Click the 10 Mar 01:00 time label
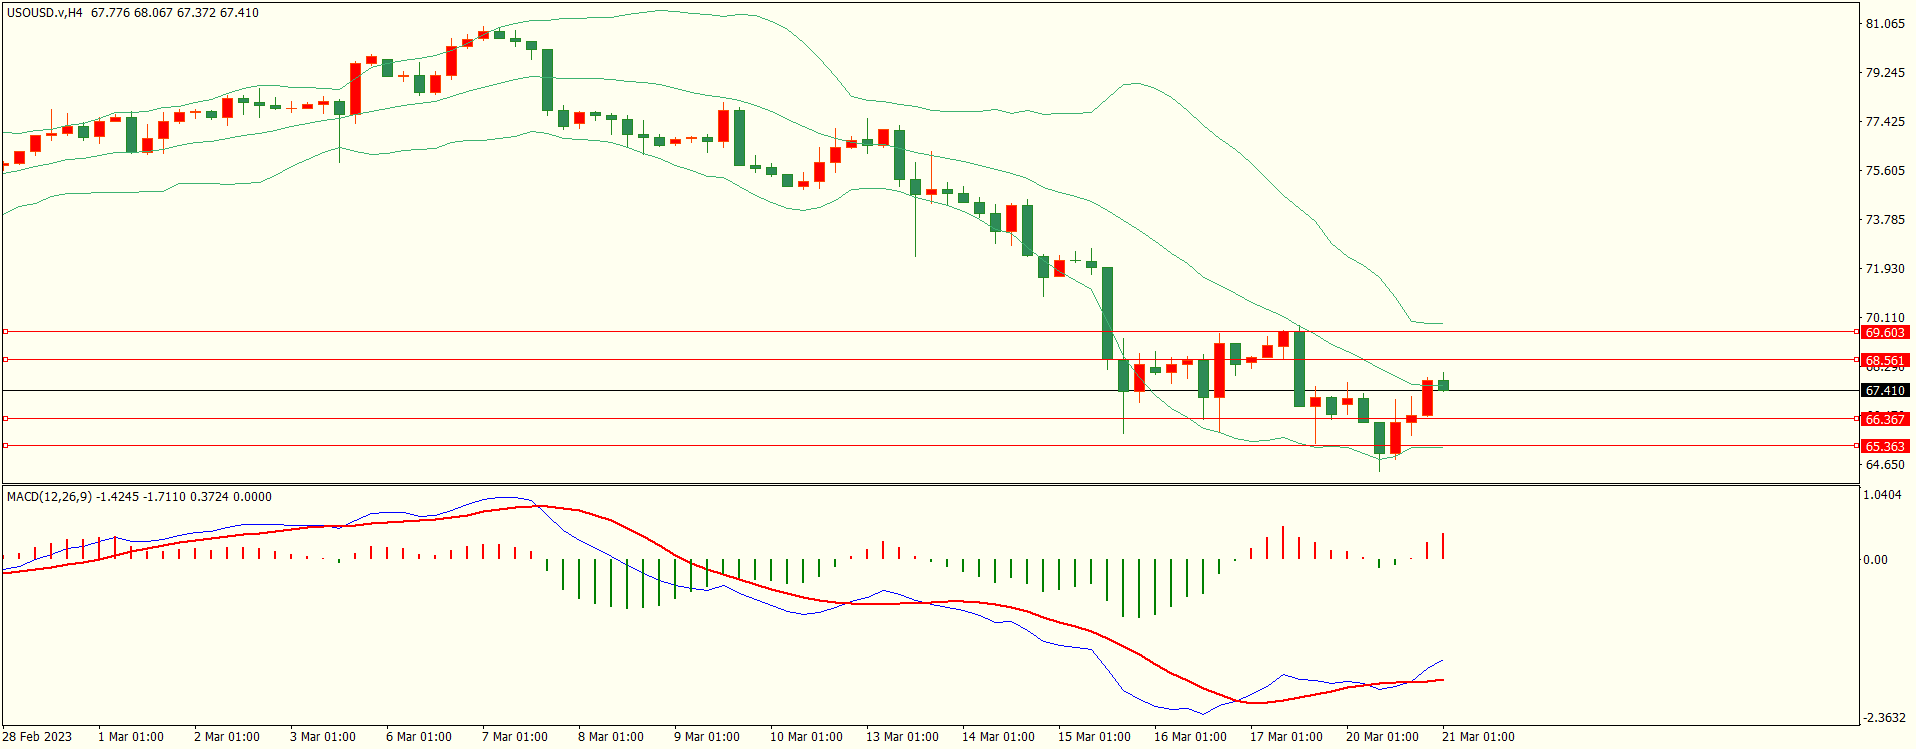The width and height of the screenshot is (1916, 749). click(806, 737)
